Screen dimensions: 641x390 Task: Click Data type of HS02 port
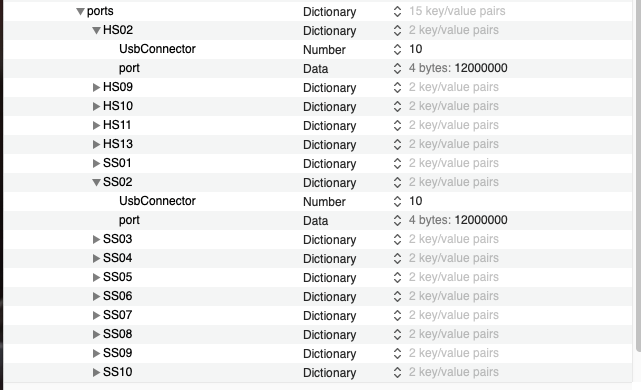(x=316, y=69)
